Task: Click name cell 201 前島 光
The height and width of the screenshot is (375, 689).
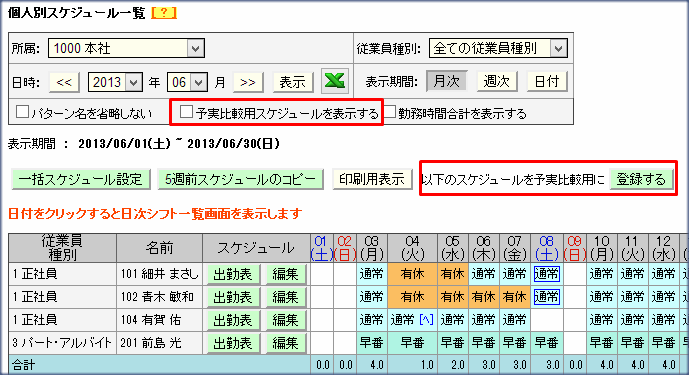Action: click(160, 343)
